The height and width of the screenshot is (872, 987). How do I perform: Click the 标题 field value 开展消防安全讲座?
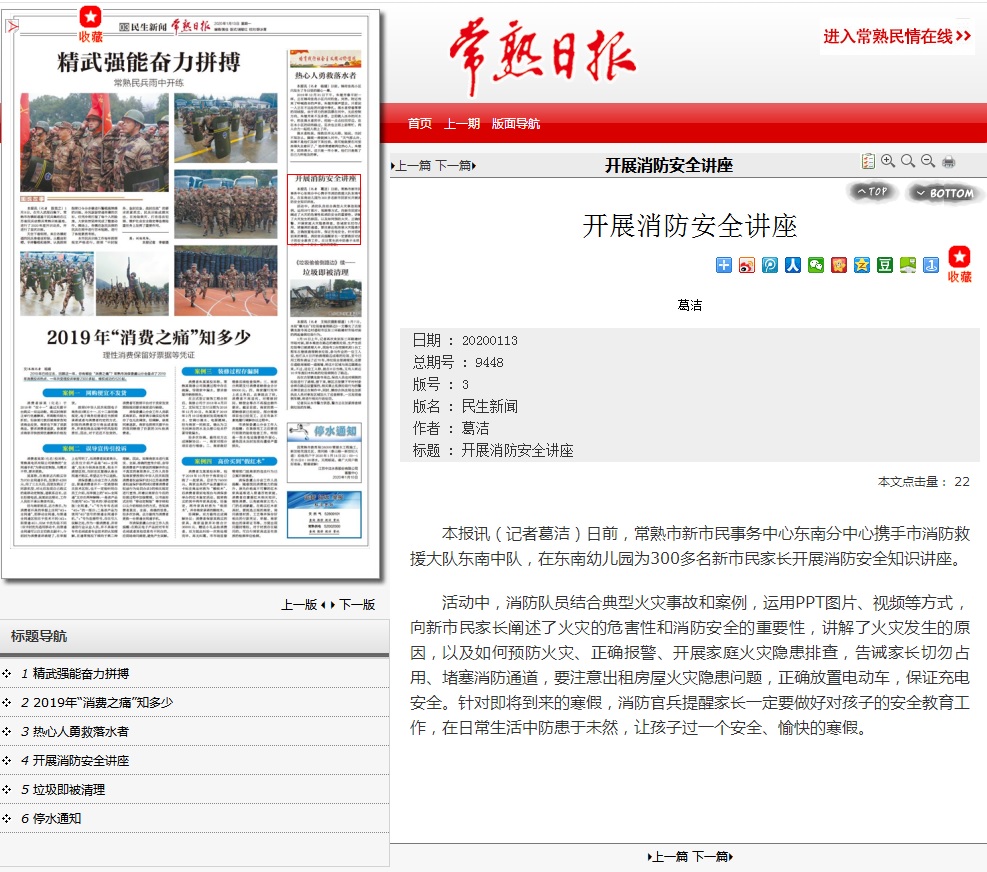tap(517, 450)
